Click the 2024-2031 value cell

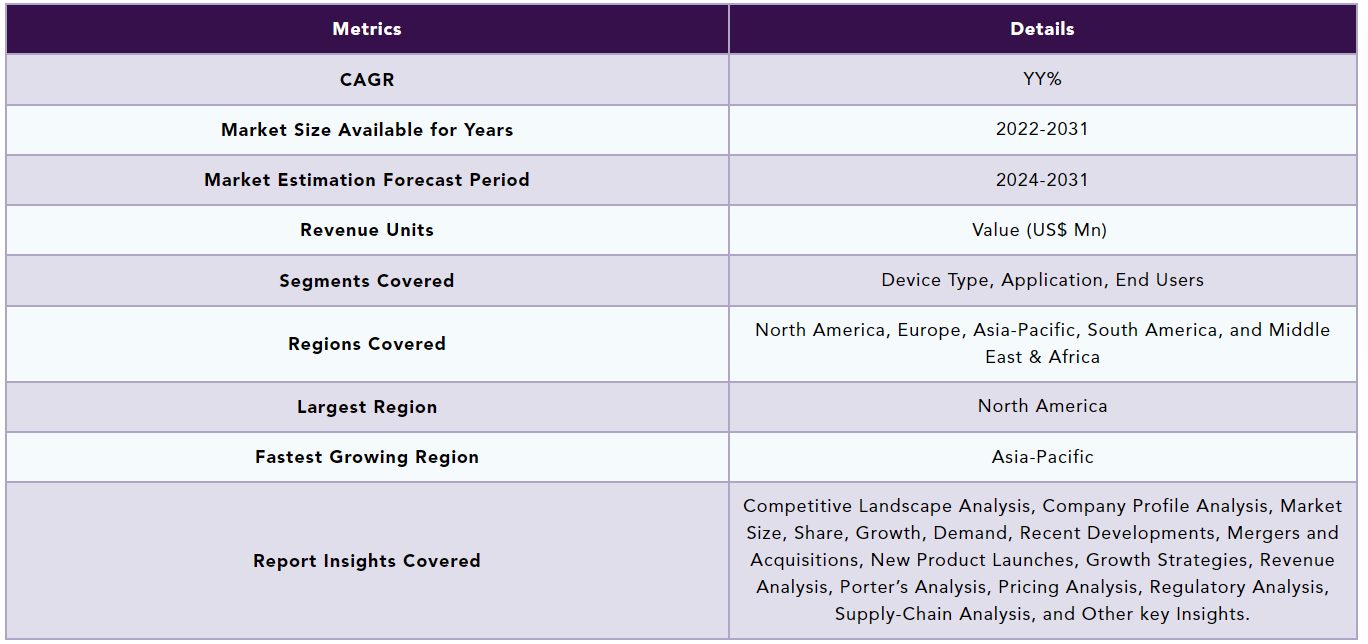[1042, 180]
